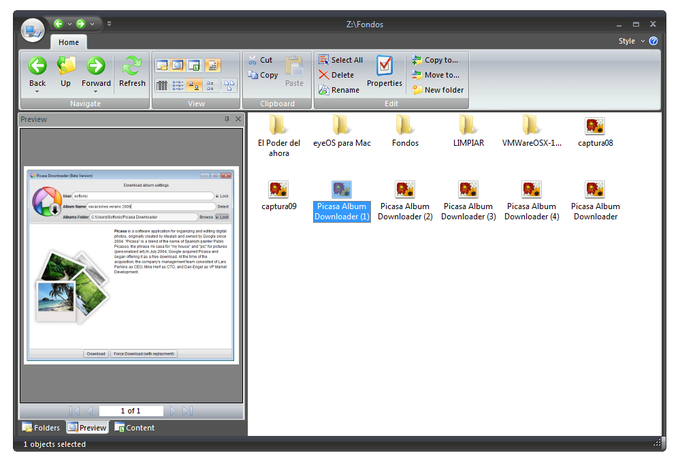Screen dimensions: 680x470
Task: Create a New folder
Action: click(x=438, y=90)
